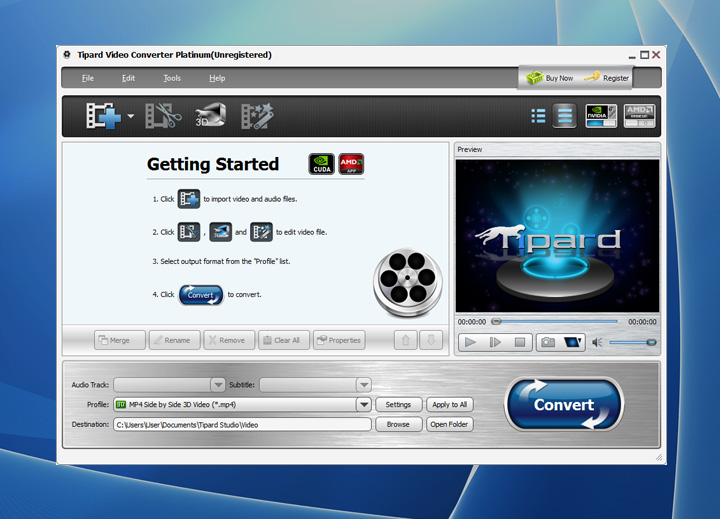720x519 pixels.
Task: Open the snapshot folder dropdown icon
Action: pyautogui.click(x=573, y=342)
